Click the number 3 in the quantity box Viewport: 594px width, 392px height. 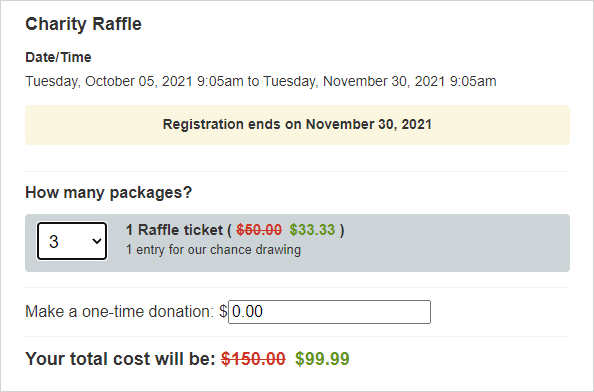point(54,242)
